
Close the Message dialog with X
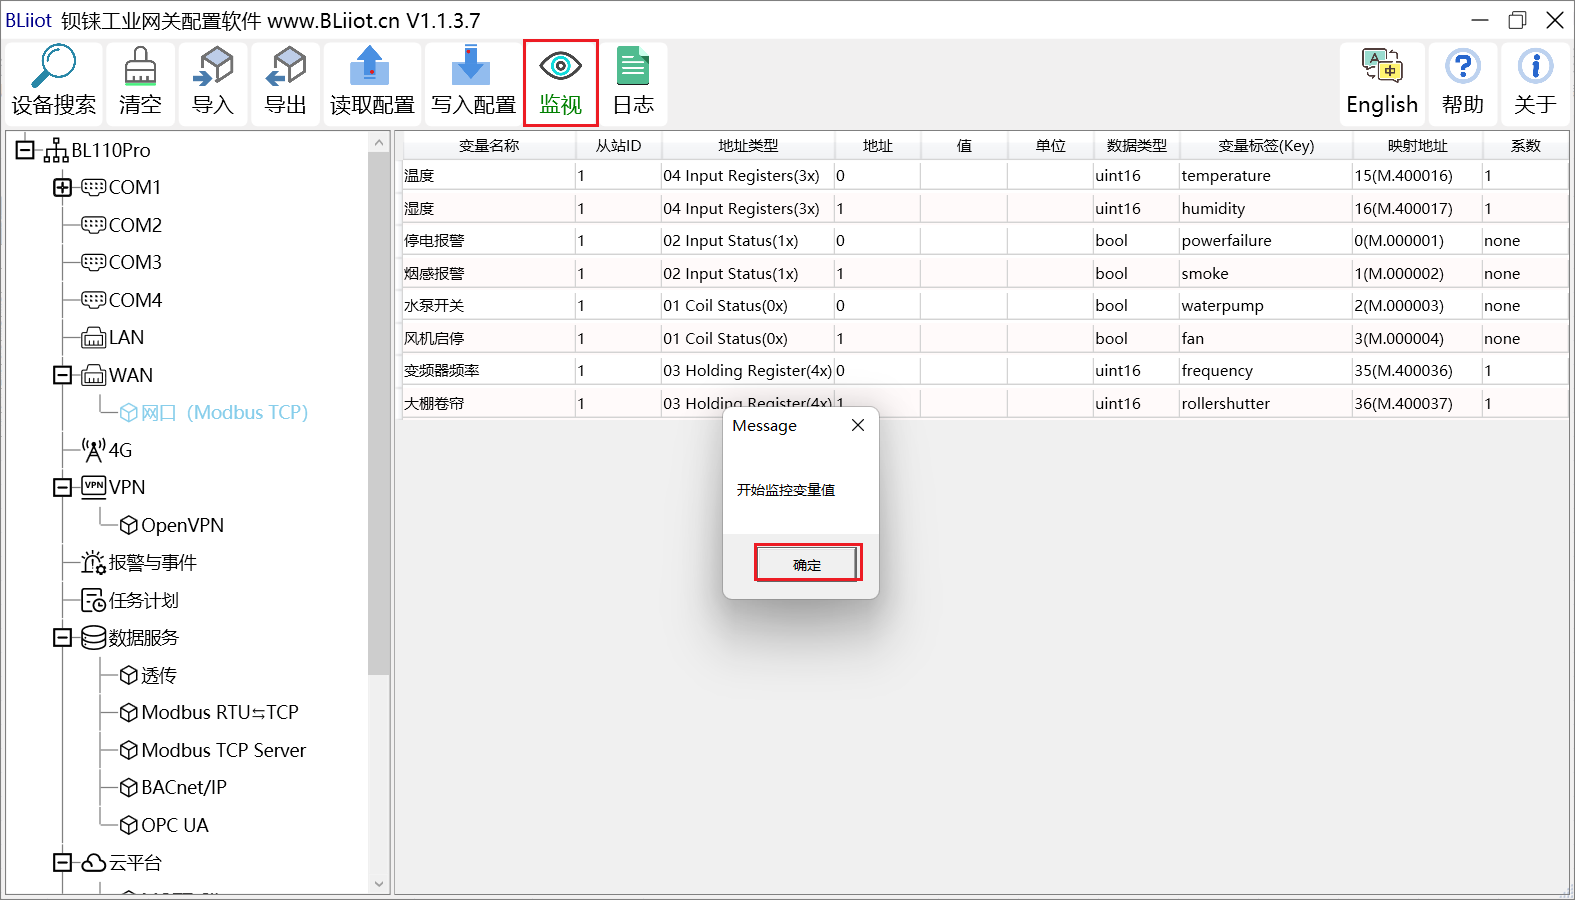point(857,425)
